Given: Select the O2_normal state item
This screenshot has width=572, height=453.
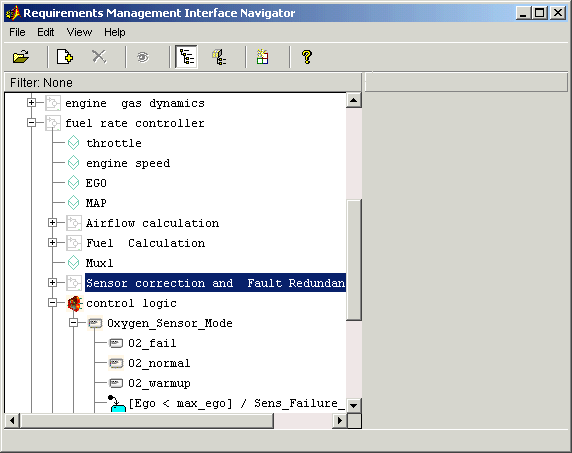Looking at the screenshot, I should pos(159,363).
